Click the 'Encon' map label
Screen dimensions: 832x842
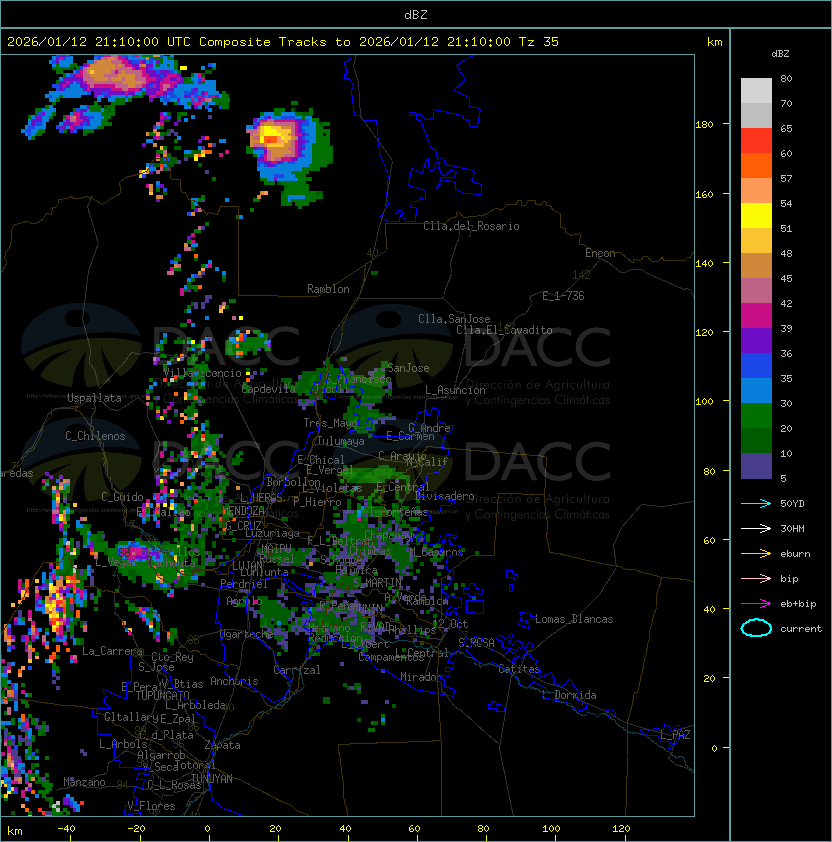tap(600, 253)
